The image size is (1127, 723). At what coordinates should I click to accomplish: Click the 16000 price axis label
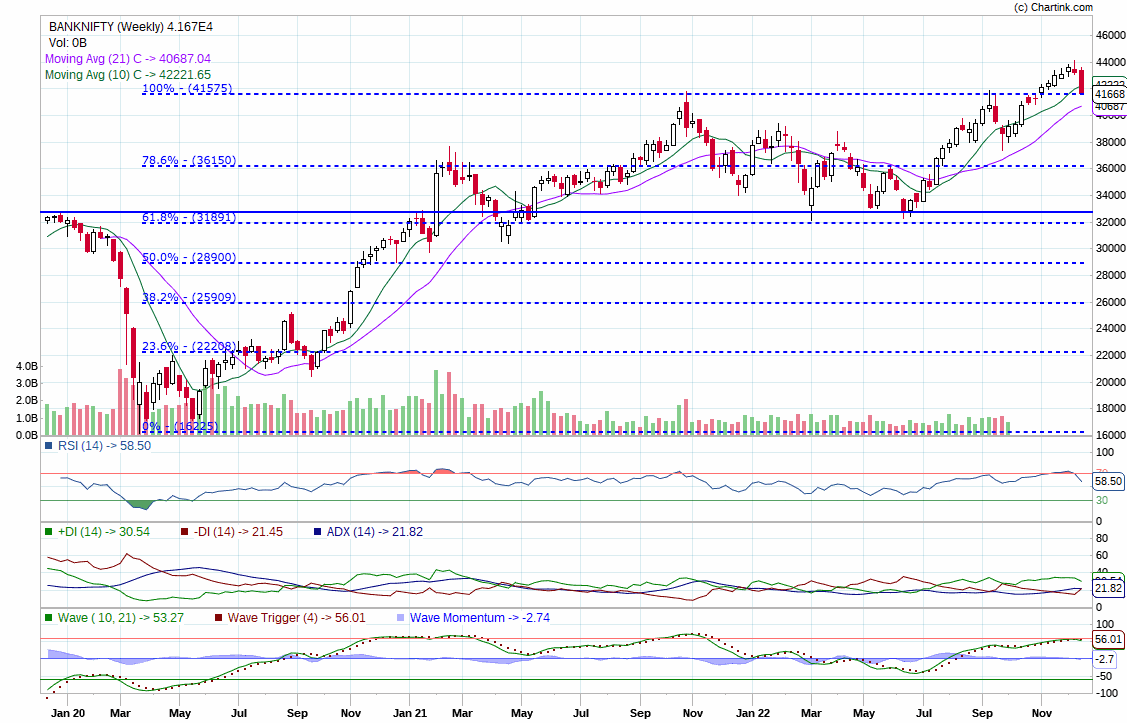coord(1110,436)
